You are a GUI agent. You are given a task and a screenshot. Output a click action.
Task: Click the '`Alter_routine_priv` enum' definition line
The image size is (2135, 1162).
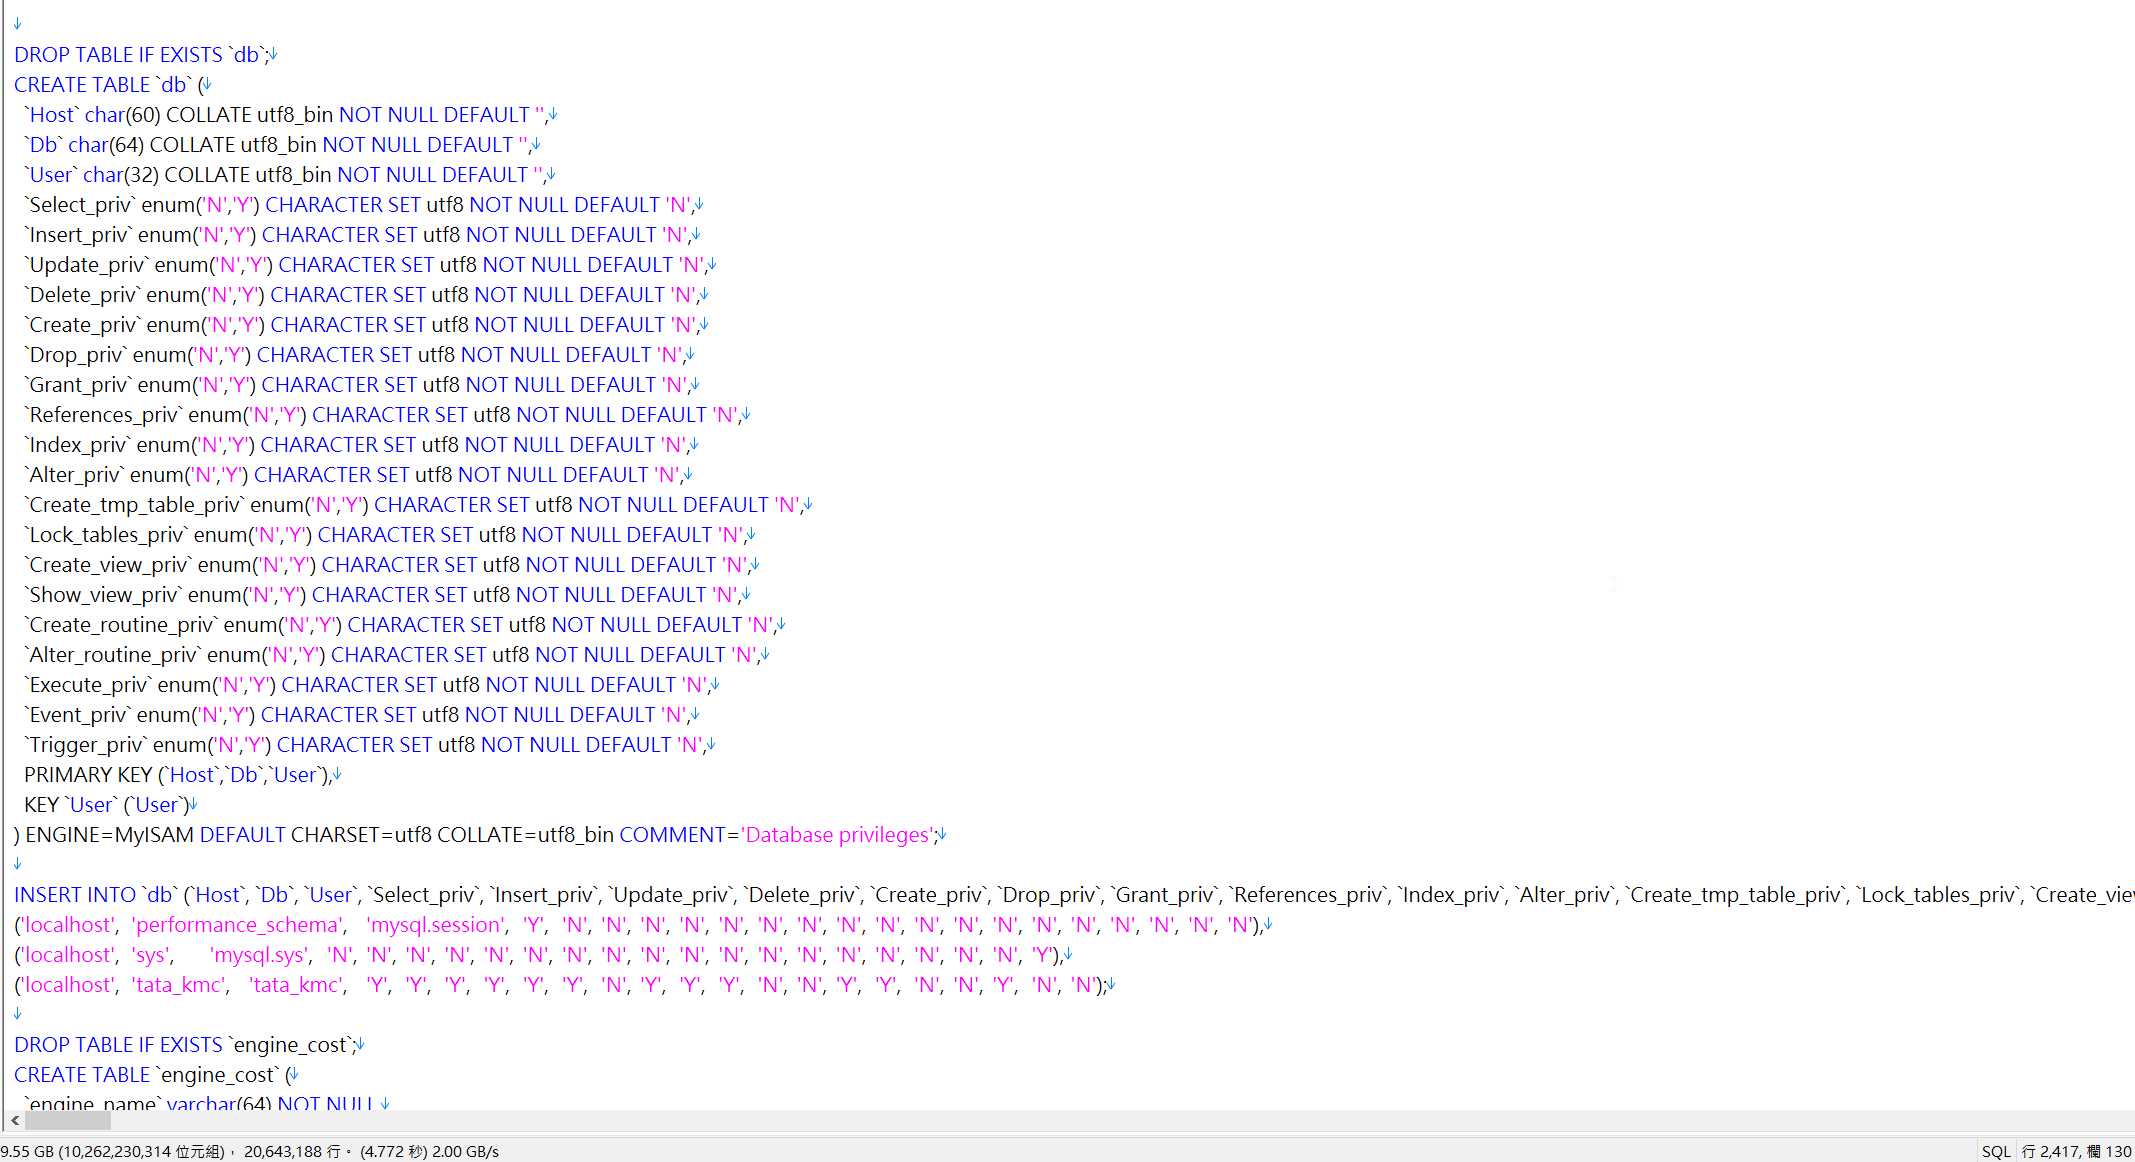tap(392, 655)
